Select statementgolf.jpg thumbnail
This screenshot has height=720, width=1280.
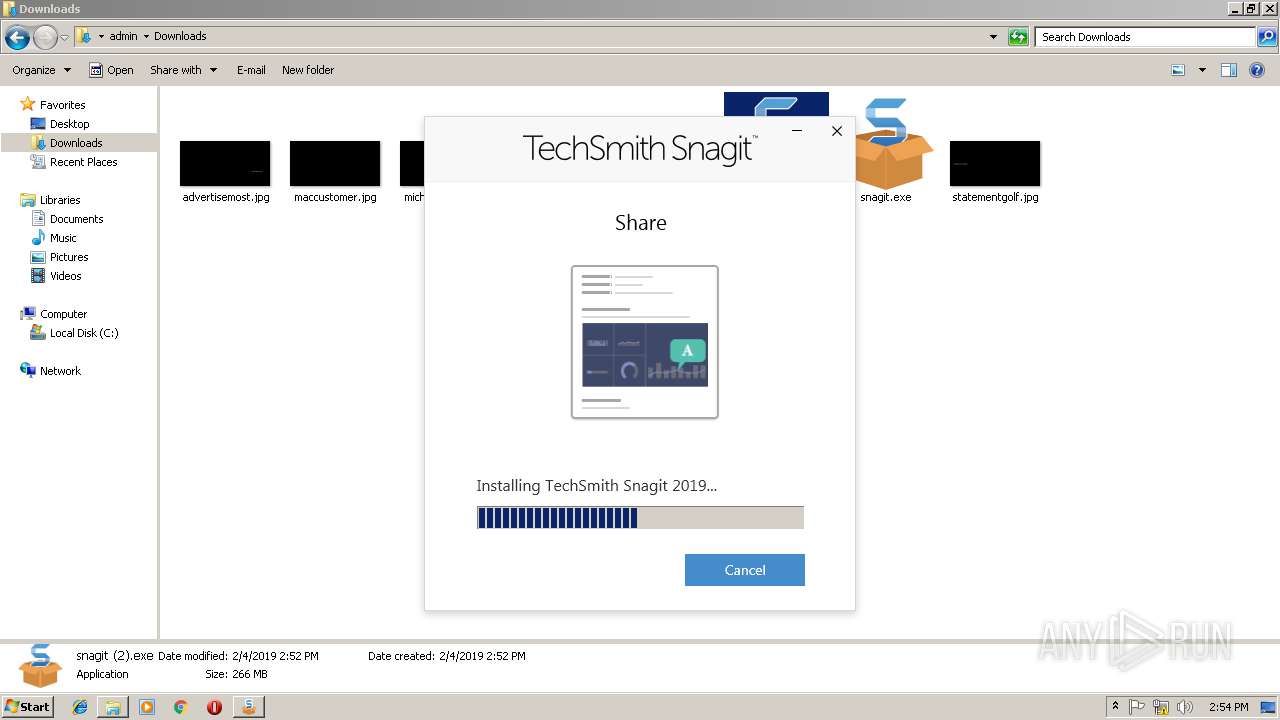[x=995, y=163]
